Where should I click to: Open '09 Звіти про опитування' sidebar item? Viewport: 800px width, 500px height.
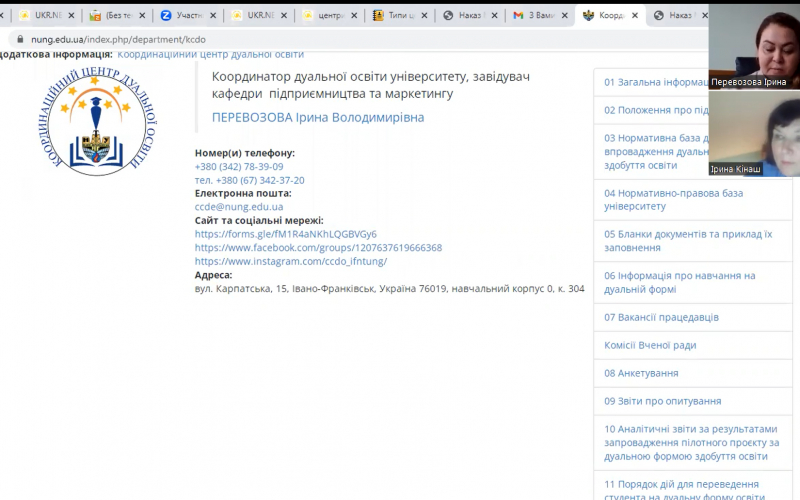point(693,402)
